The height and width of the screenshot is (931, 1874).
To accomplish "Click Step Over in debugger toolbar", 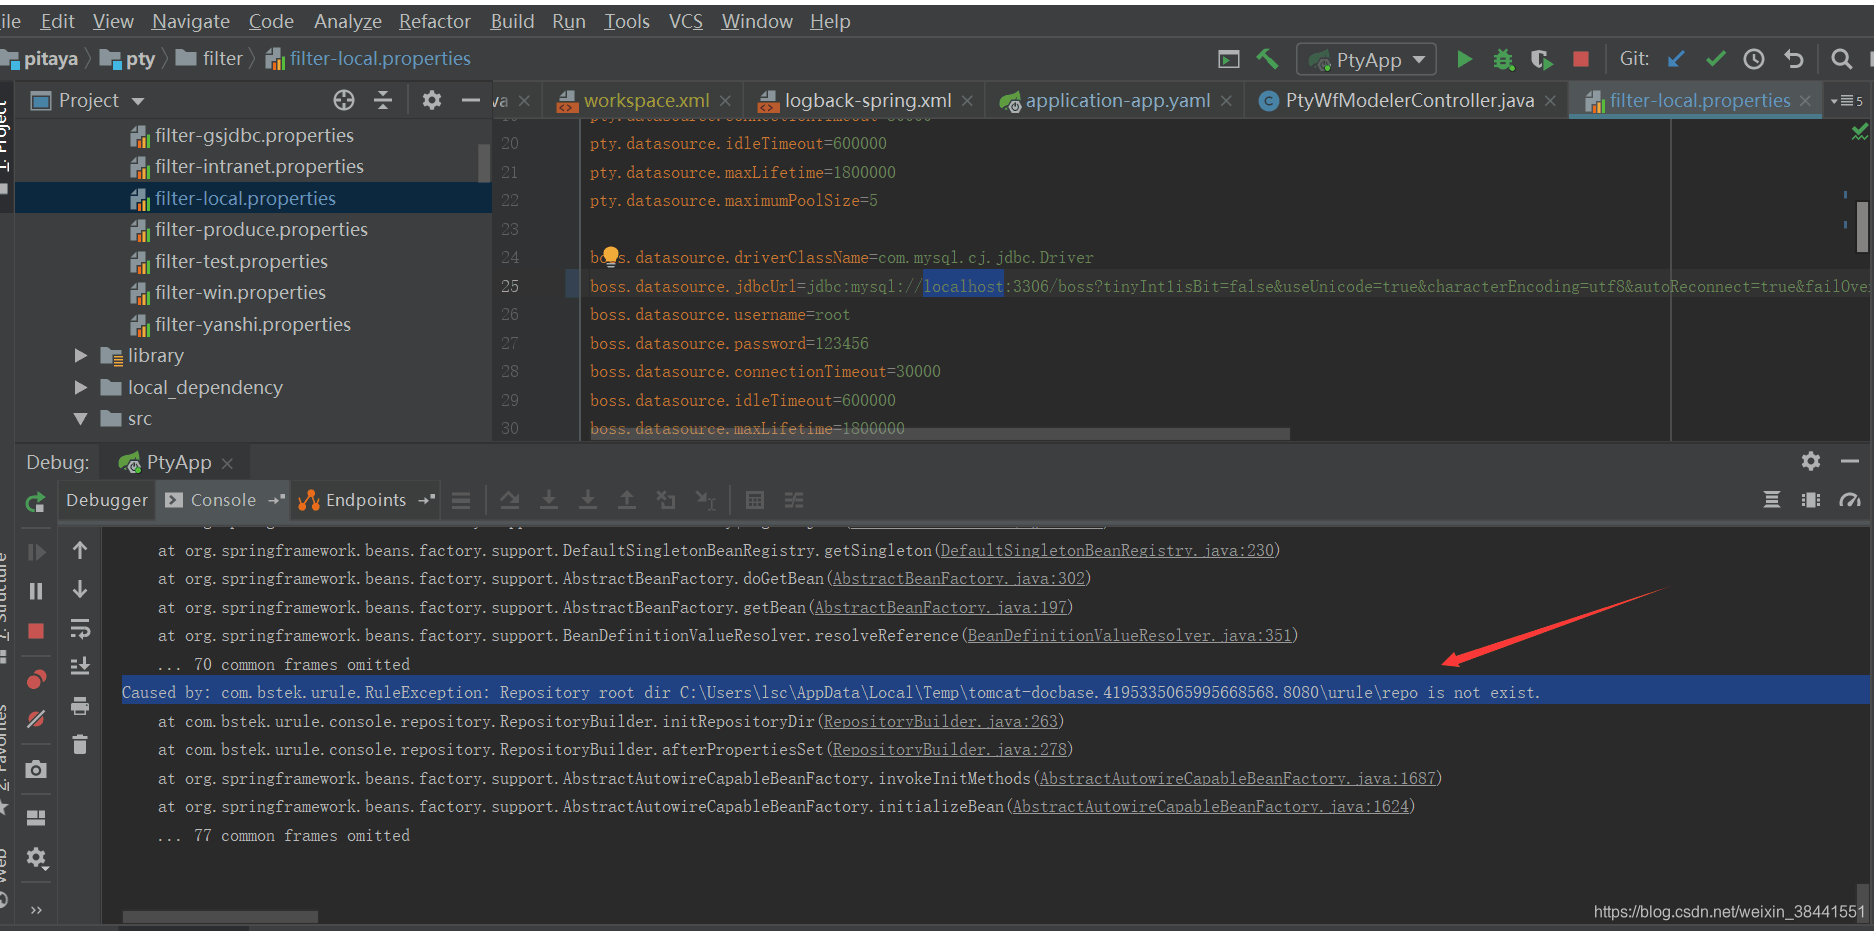I will 510,500.
